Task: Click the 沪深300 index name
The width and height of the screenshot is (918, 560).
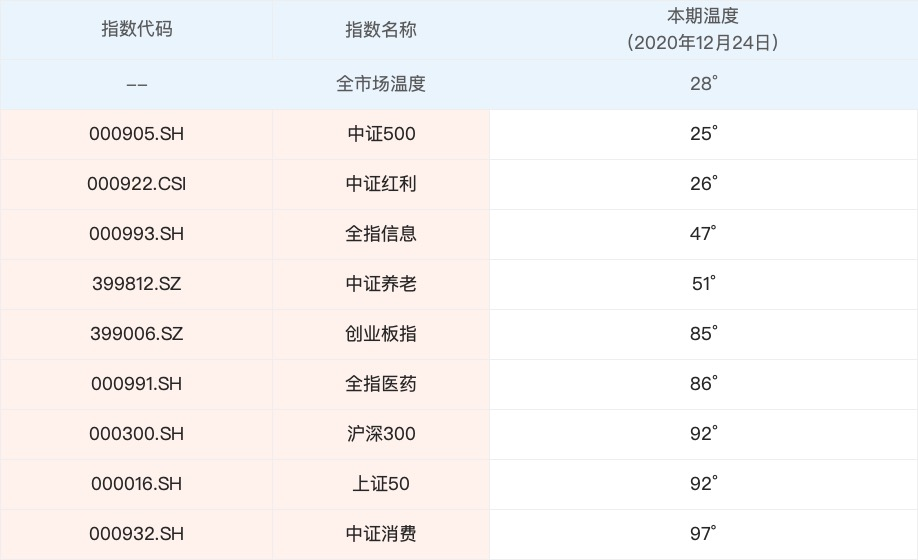Action: pos(381,434)
